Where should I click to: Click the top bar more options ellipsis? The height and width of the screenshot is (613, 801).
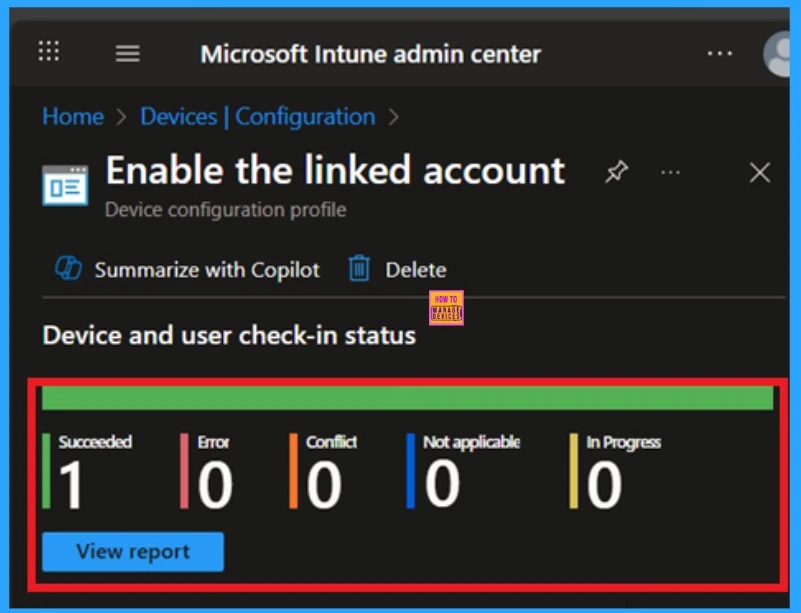point(720,53)
